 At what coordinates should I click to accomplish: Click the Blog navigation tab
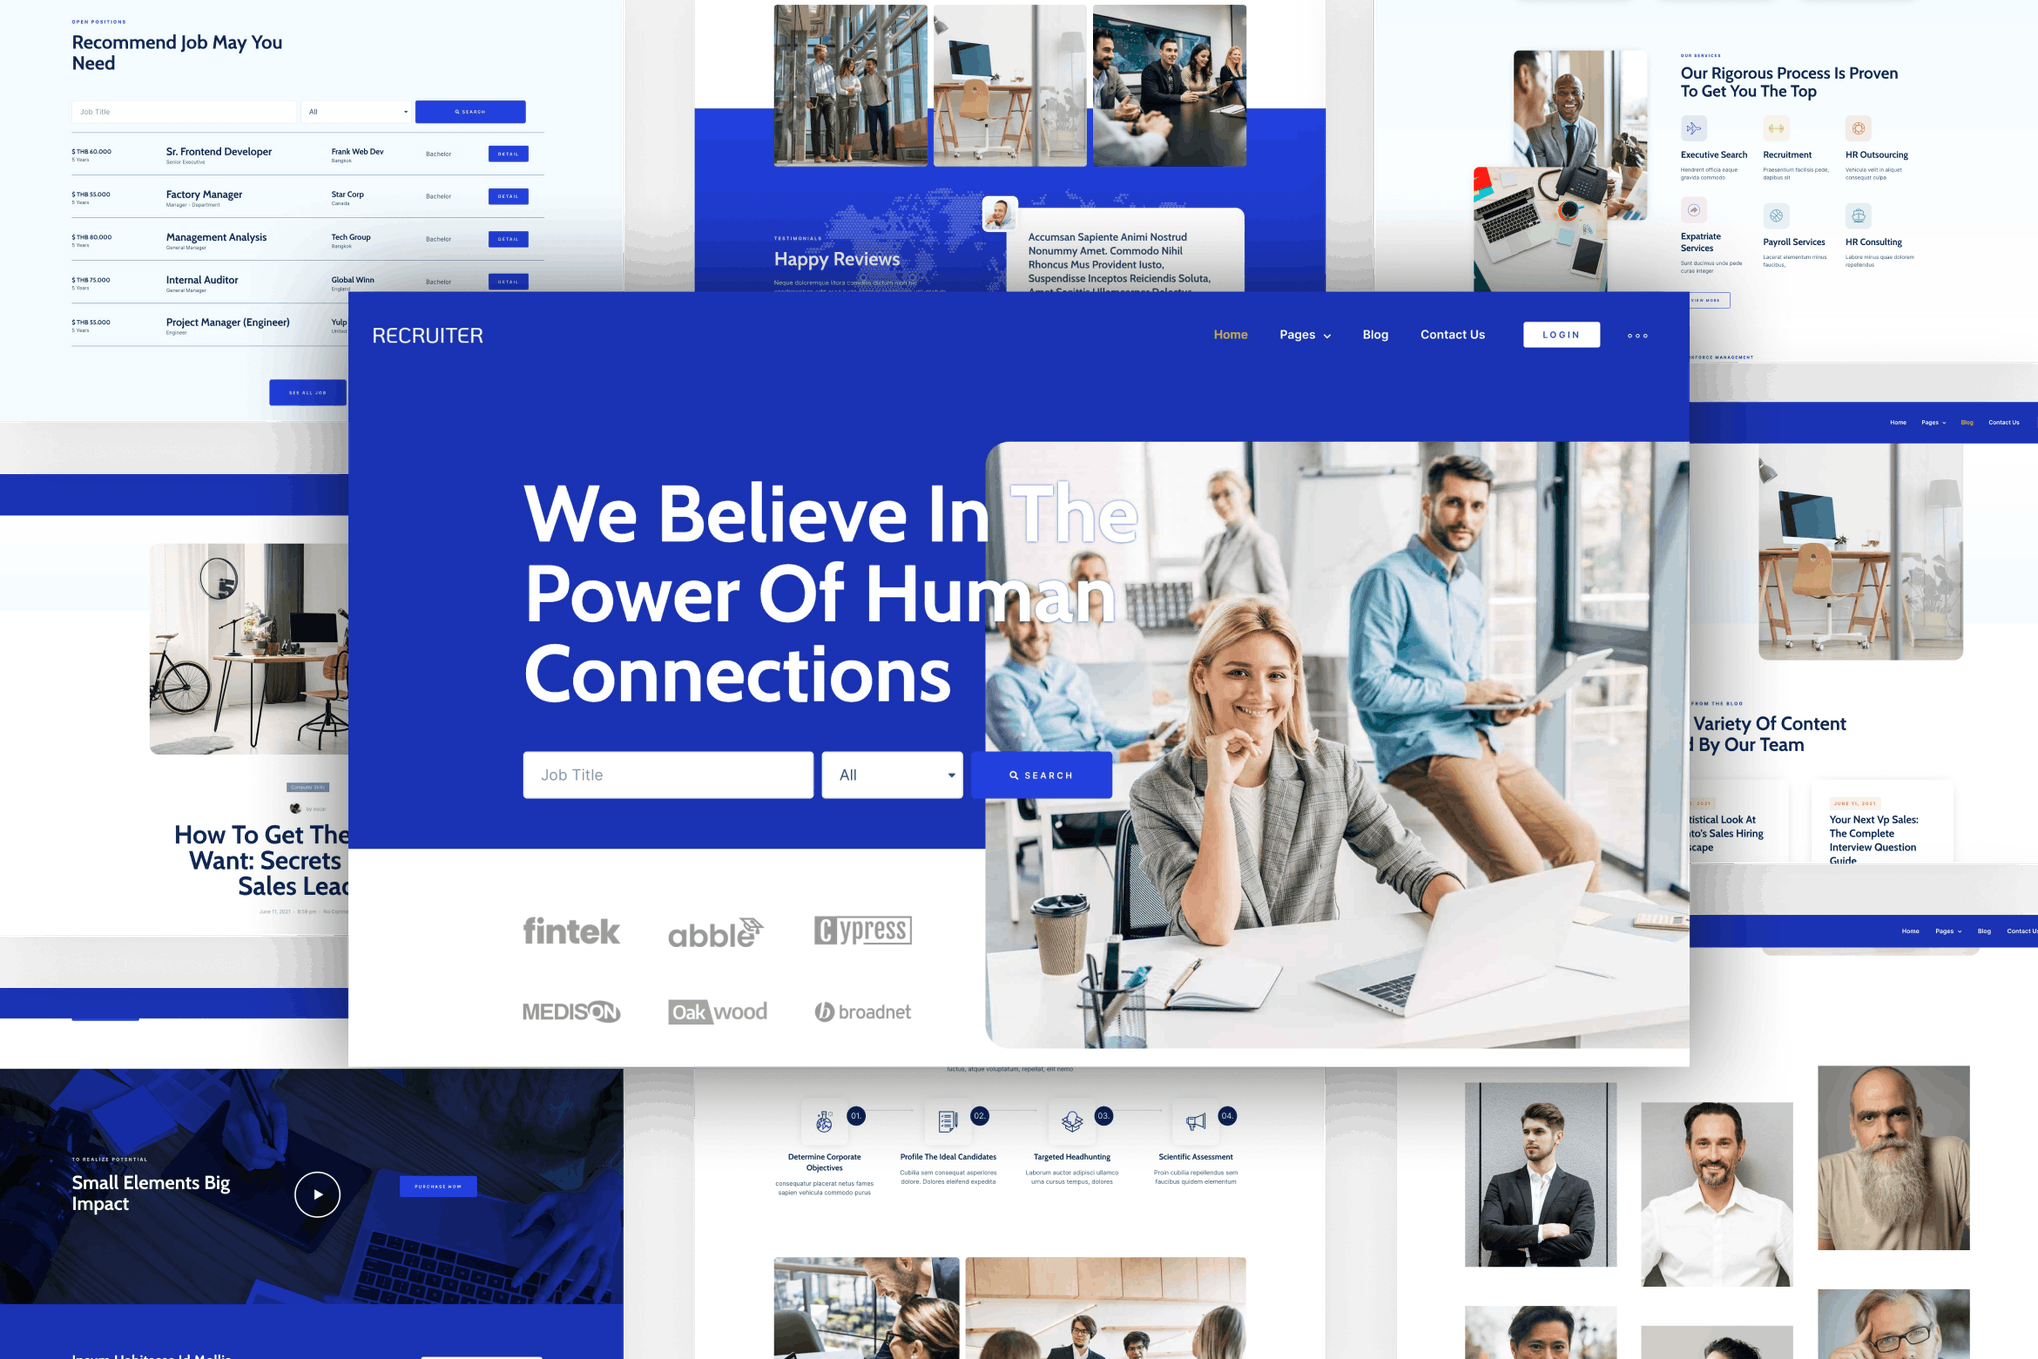coord(1374,335)
